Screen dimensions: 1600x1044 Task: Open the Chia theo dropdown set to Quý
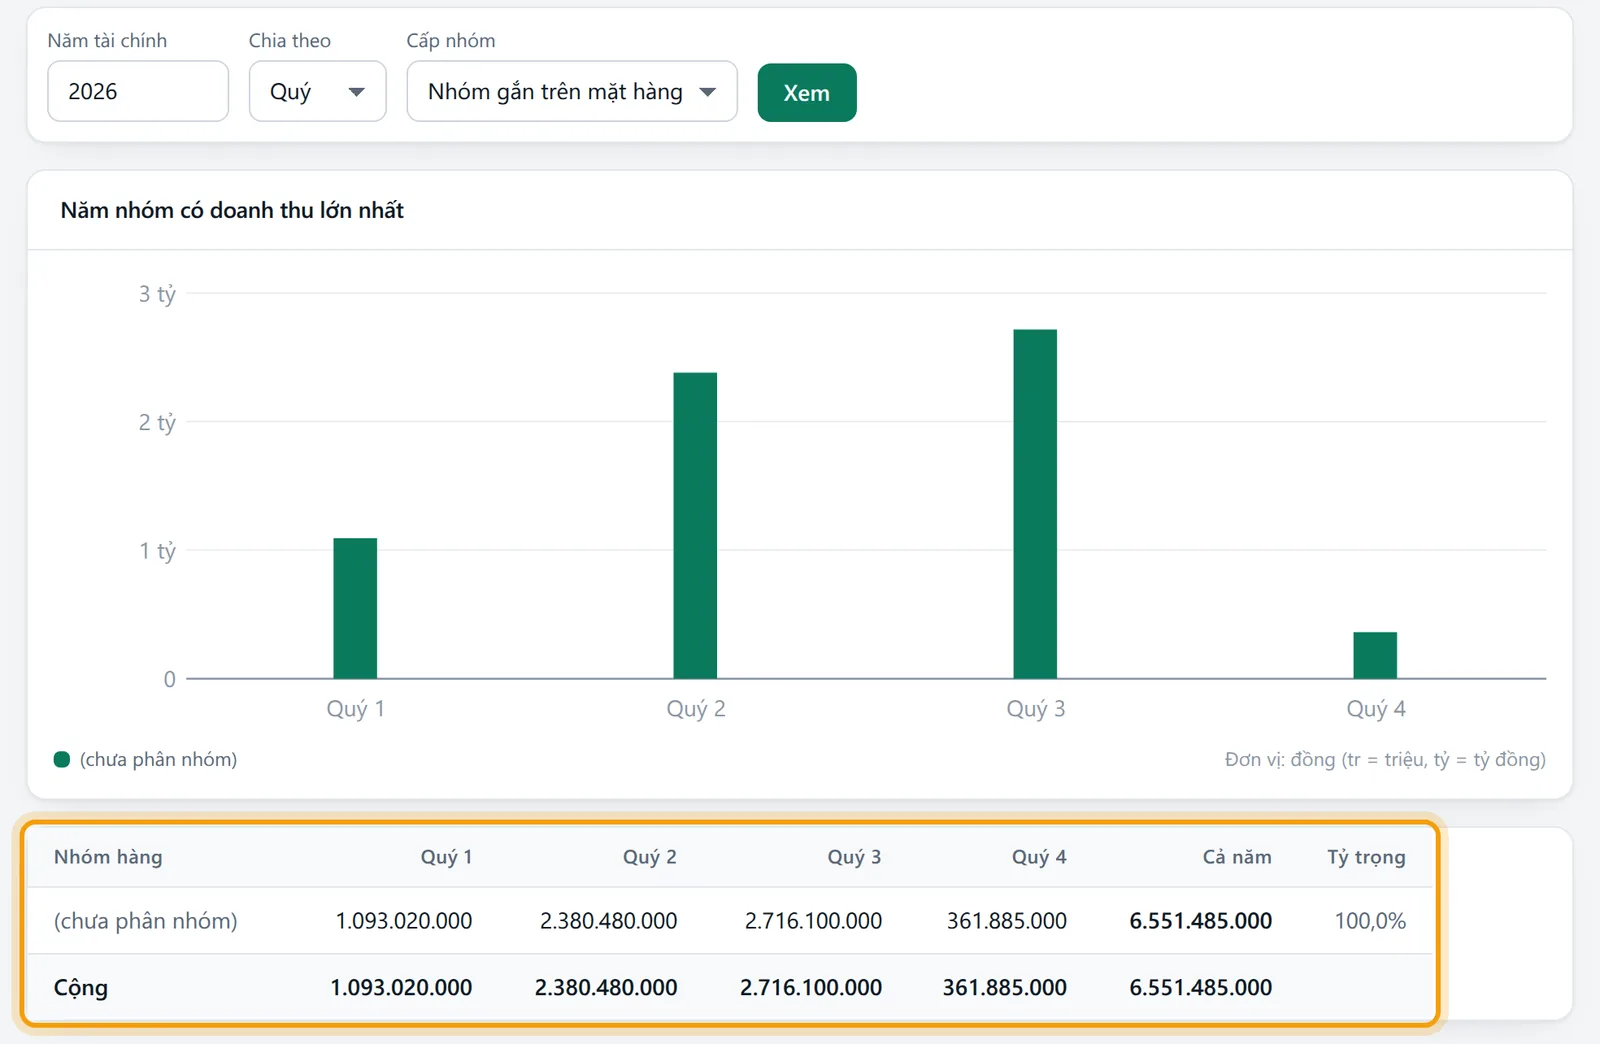point(317,91)
